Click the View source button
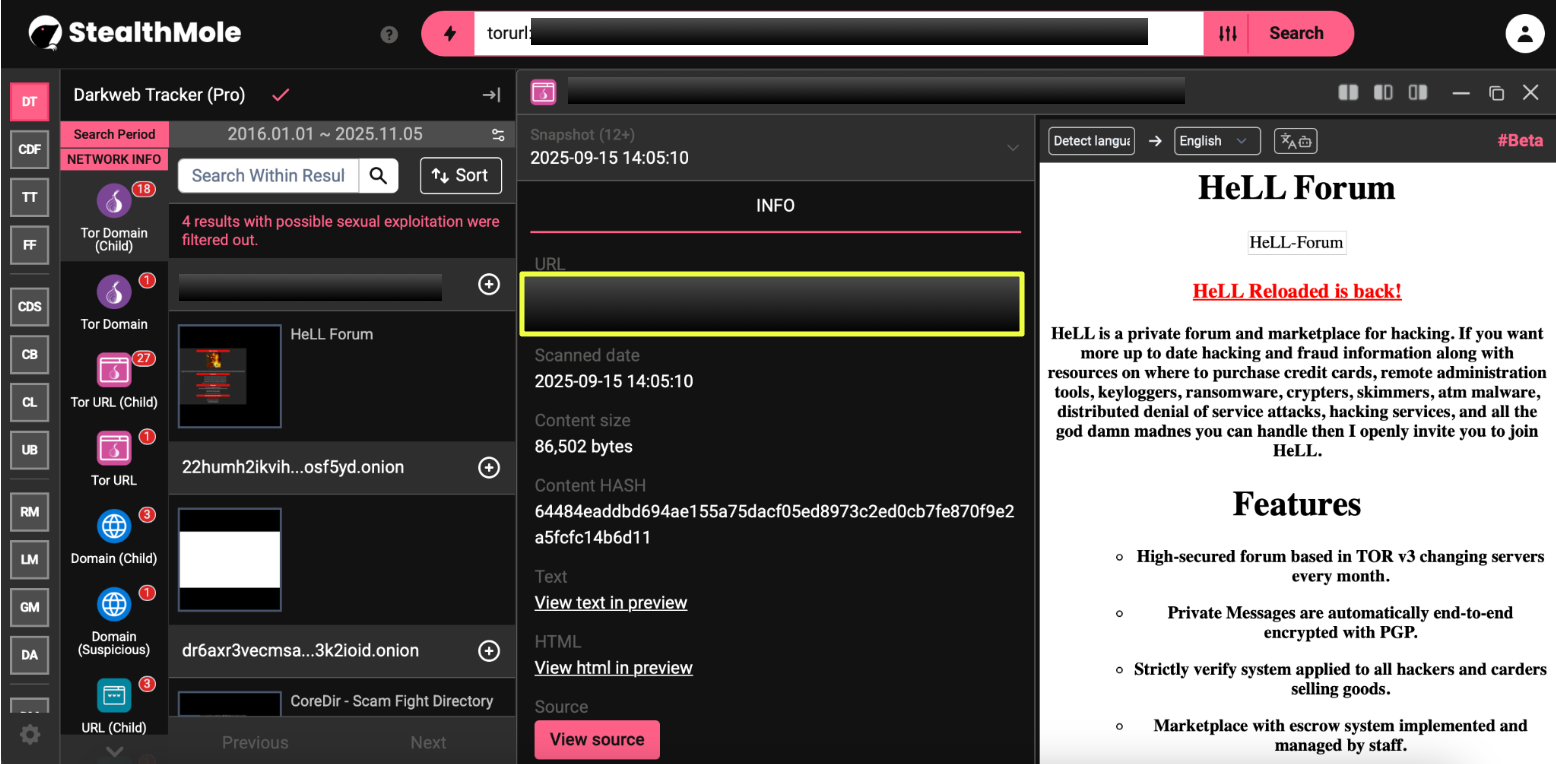Viewport: 1556px width, 764px height. click(597, 740)
